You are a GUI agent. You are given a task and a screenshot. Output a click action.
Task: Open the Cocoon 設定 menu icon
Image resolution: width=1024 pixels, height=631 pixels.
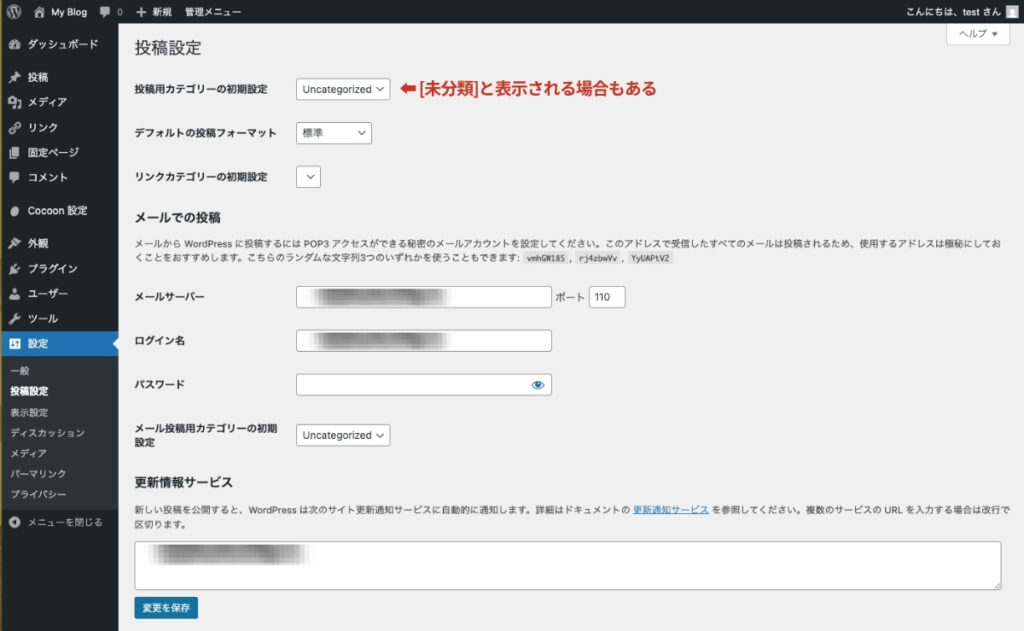pos(15,211)
